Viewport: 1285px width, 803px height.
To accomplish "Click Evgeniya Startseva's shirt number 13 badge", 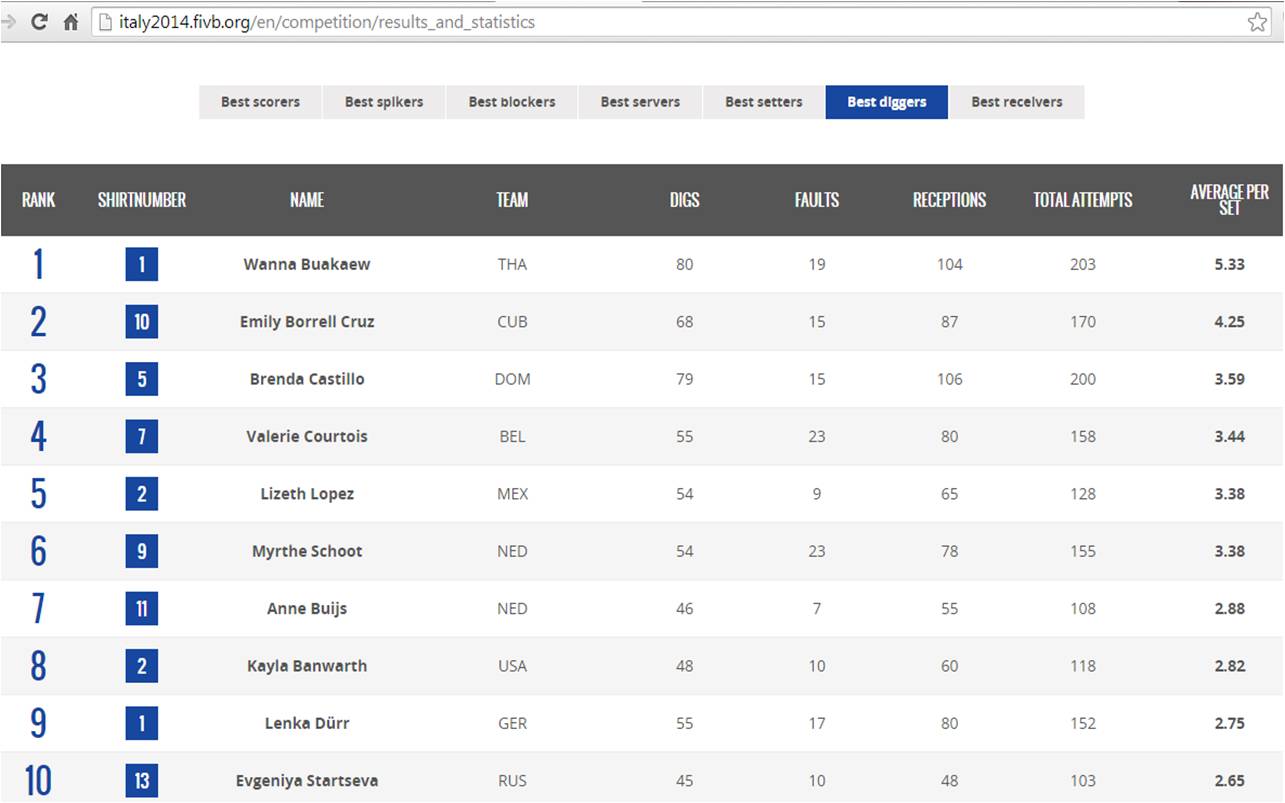I will (x=142, y=781).
